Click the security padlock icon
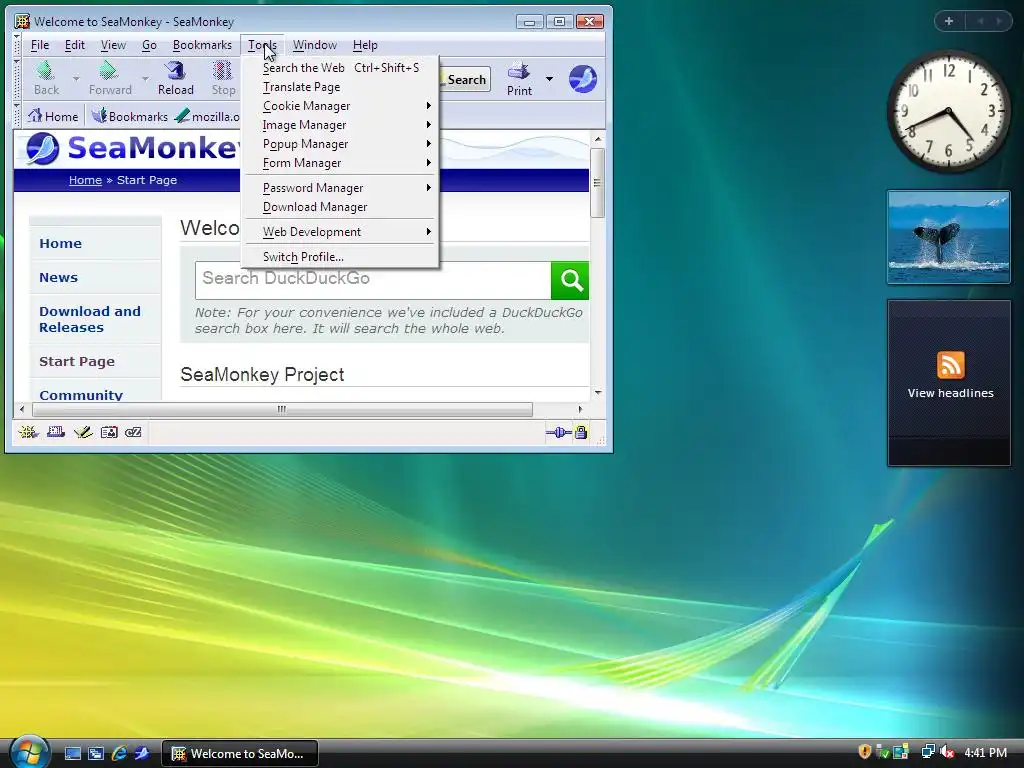 (581, 432)
